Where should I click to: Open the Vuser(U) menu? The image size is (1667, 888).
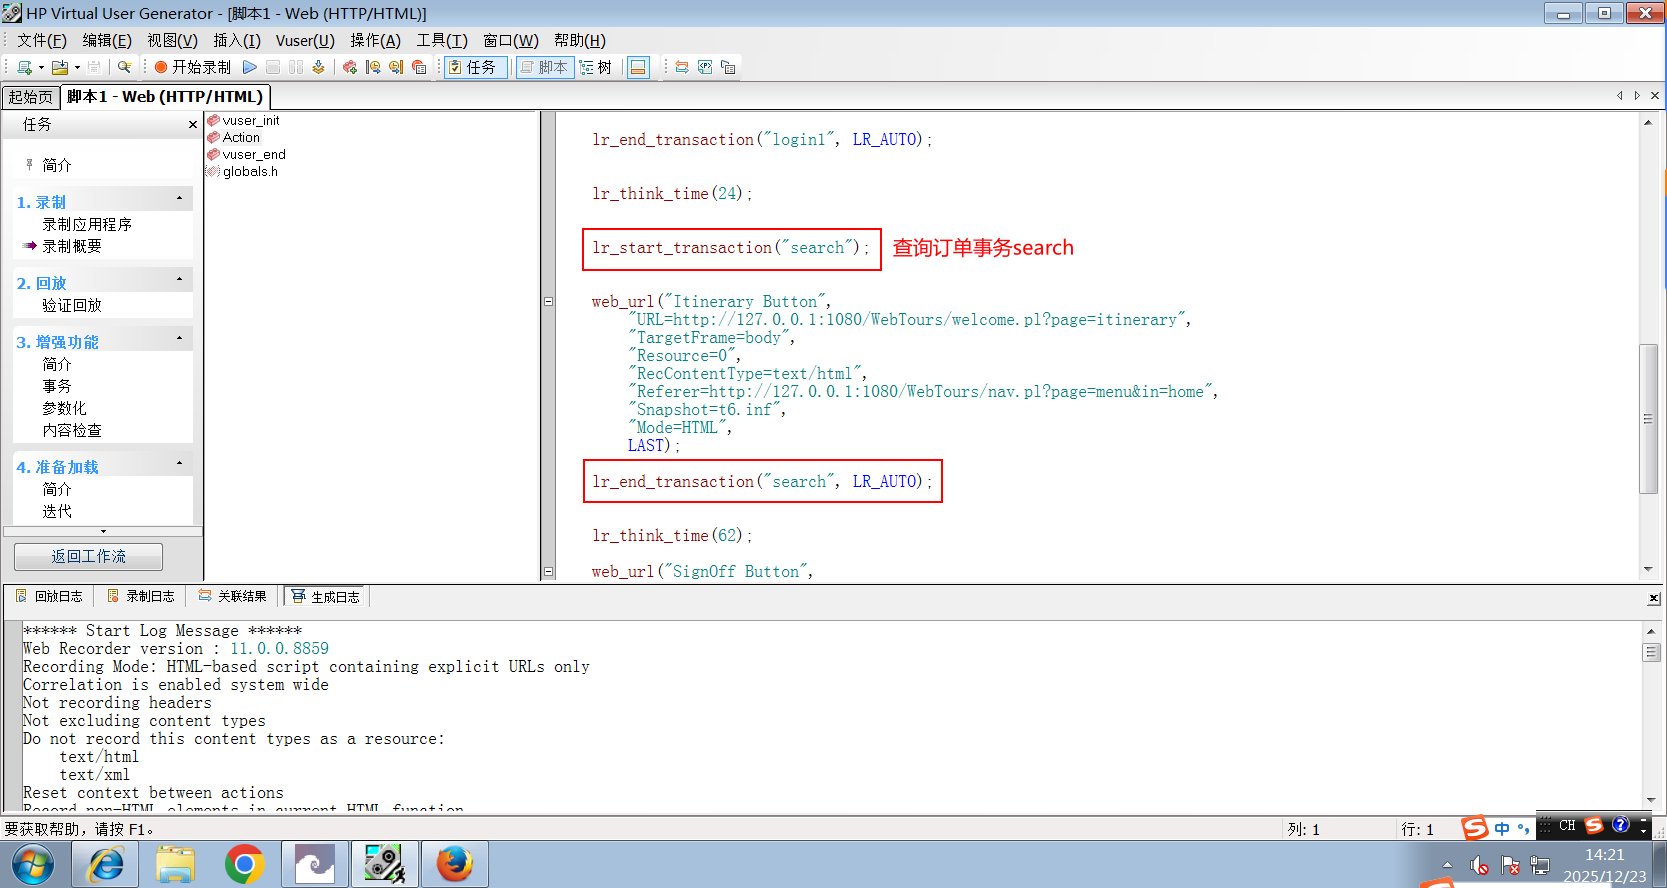(305, 41)
